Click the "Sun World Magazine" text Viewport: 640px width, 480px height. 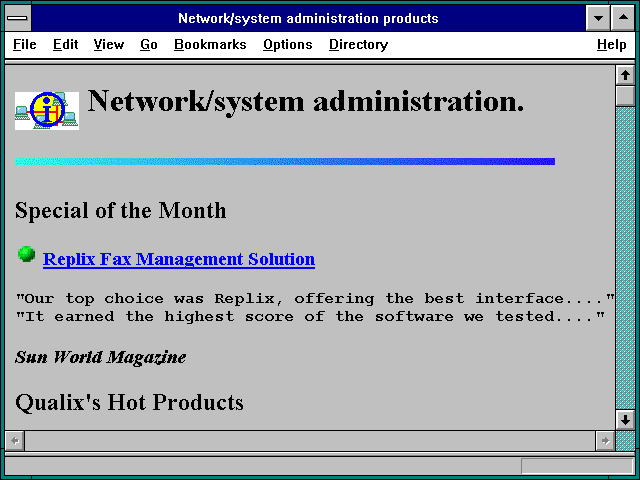100,357
